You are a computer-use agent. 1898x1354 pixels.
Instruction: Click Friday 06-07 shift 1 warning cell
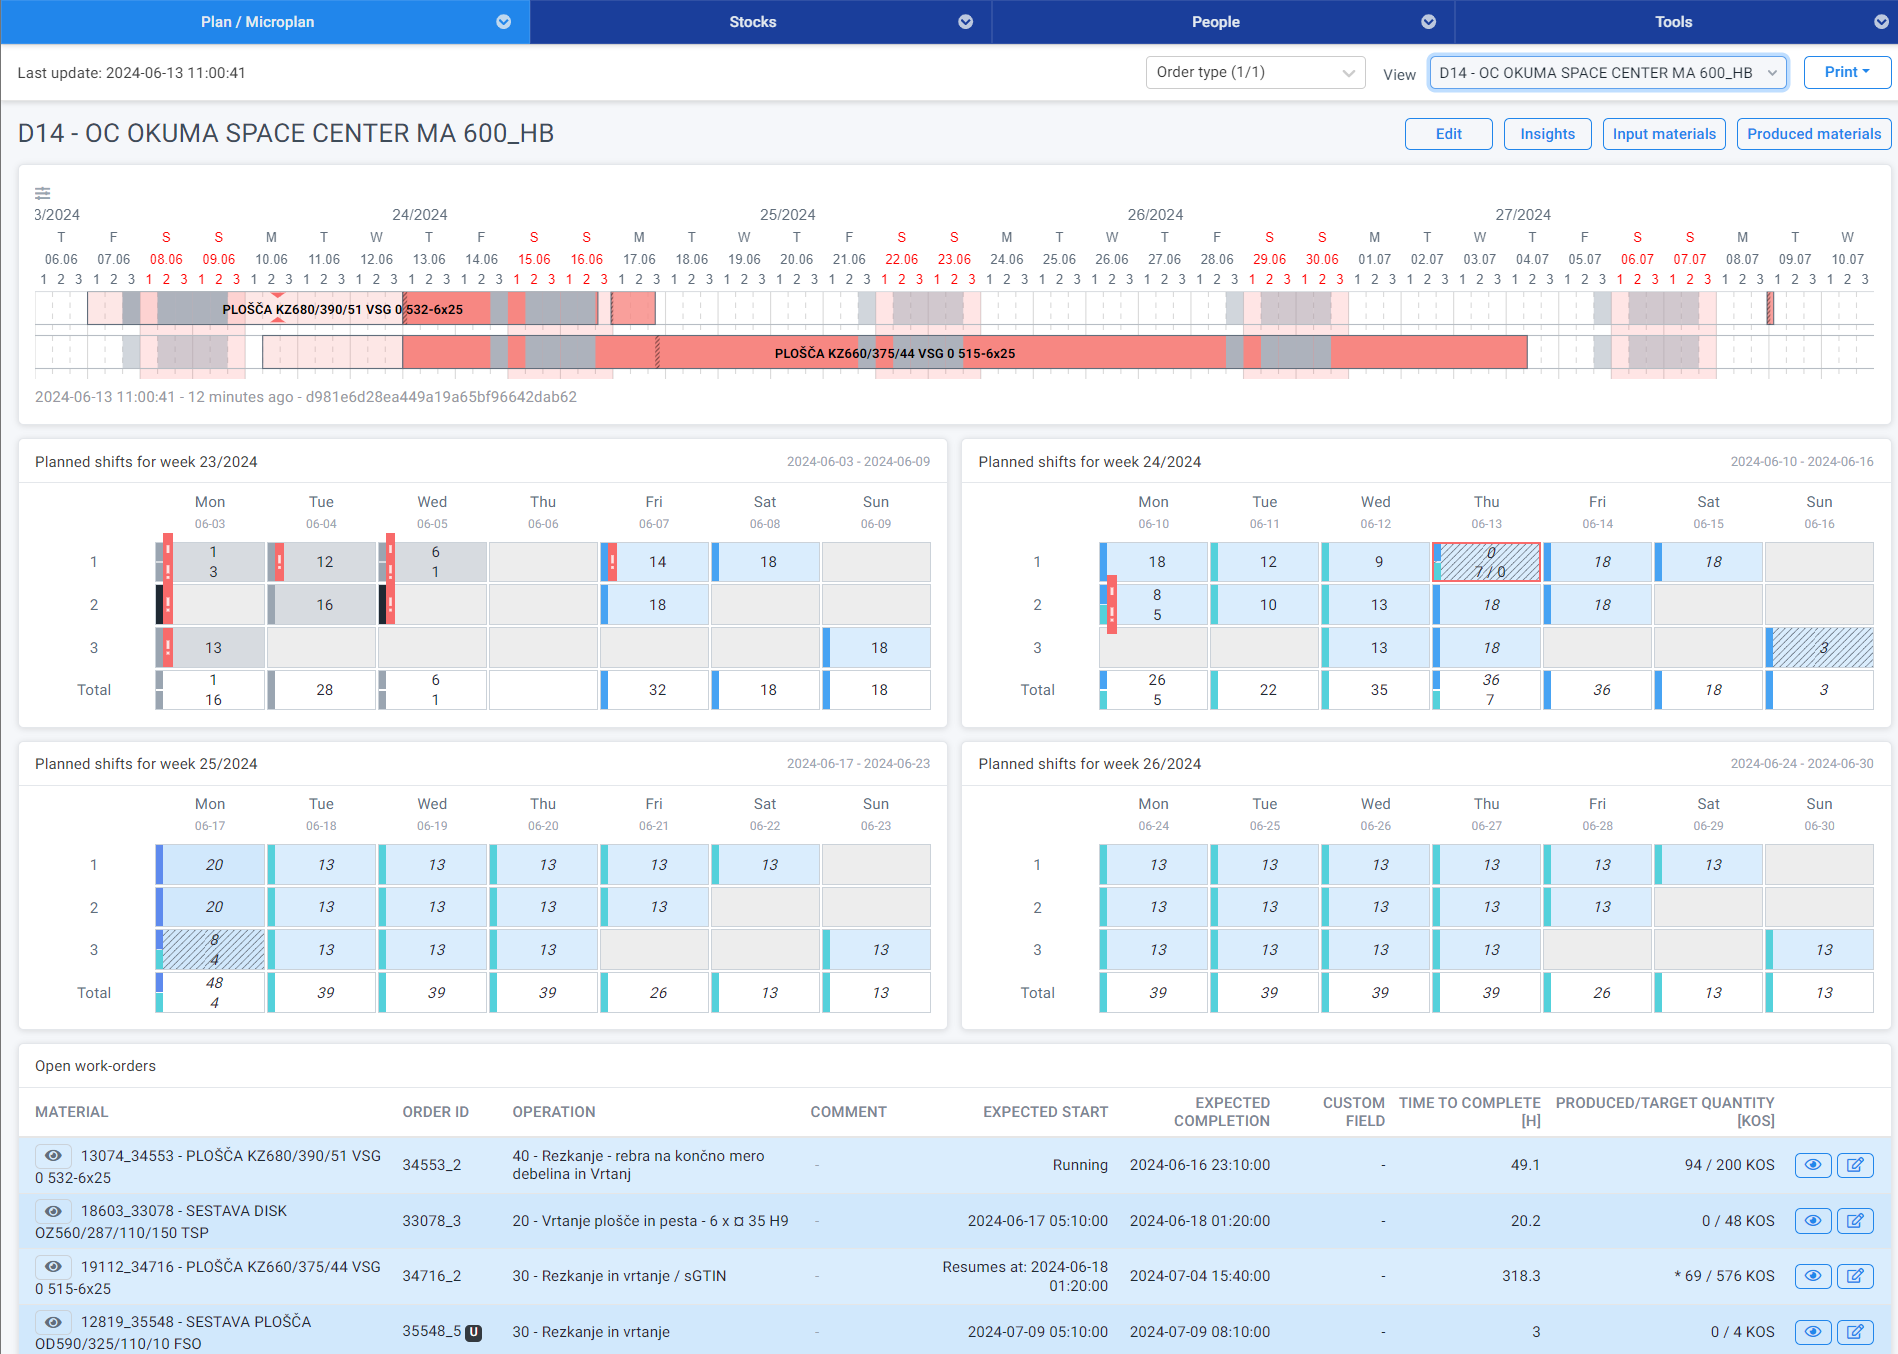pos(654,562)
